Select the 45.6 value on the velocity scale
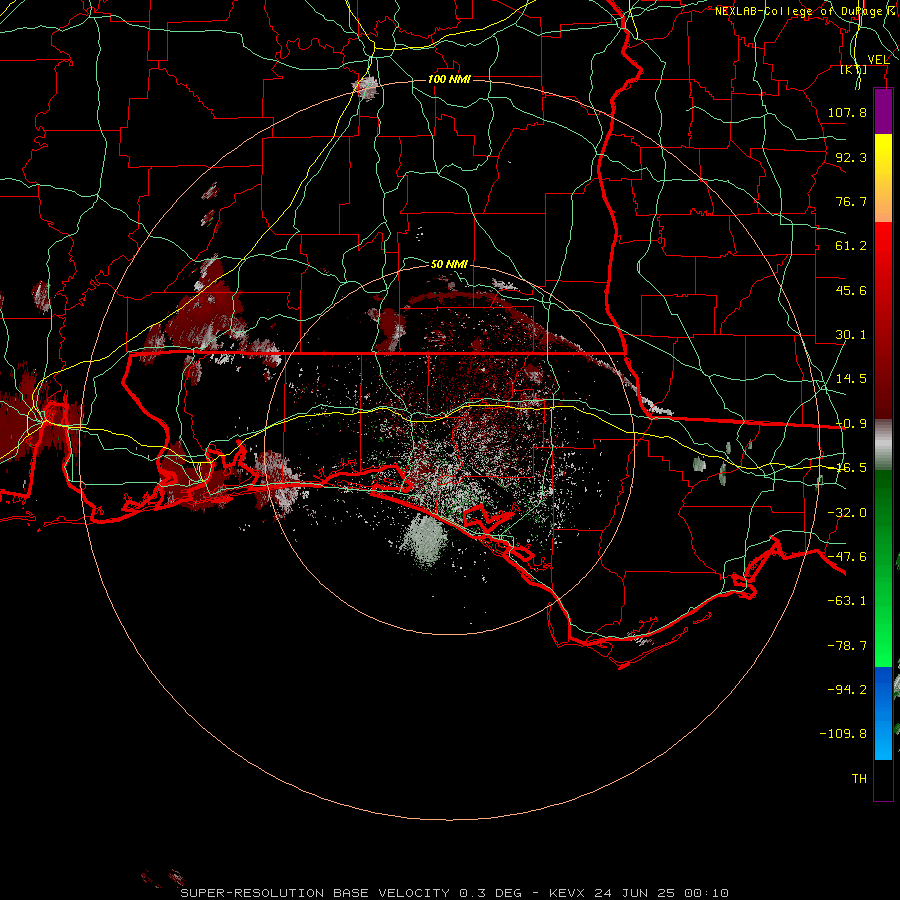Screen dimensions: 900x900 pos(851,290)
